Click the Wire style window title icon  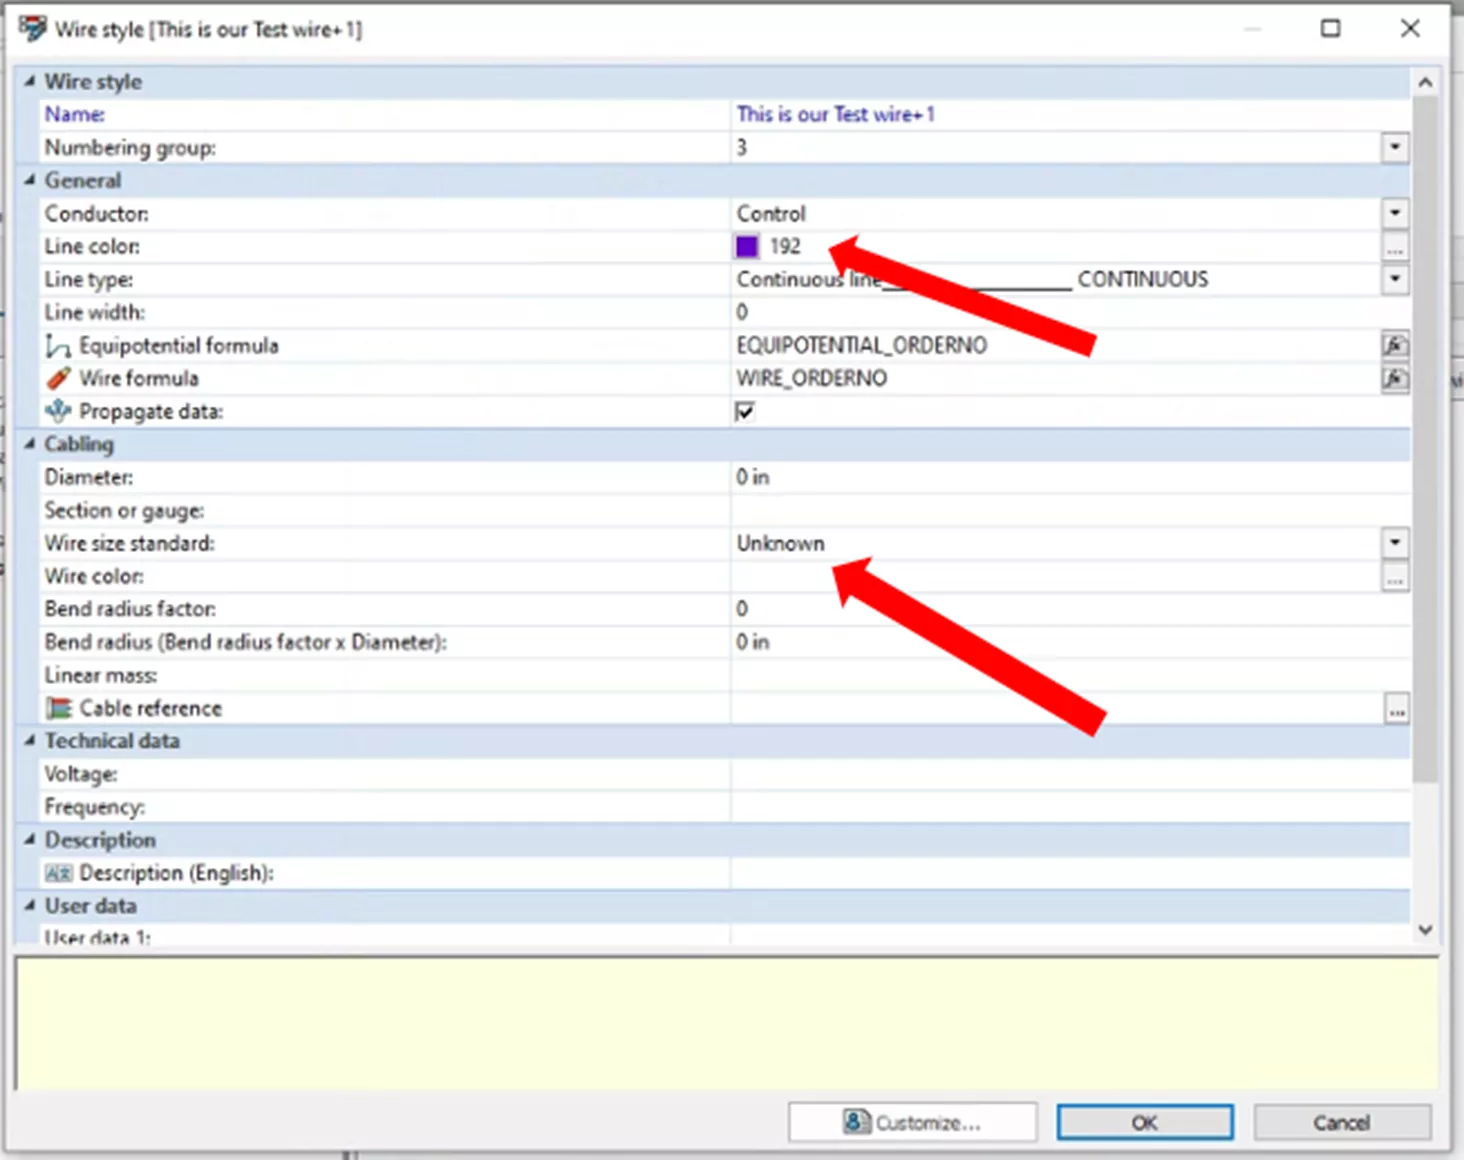[32, 27]
